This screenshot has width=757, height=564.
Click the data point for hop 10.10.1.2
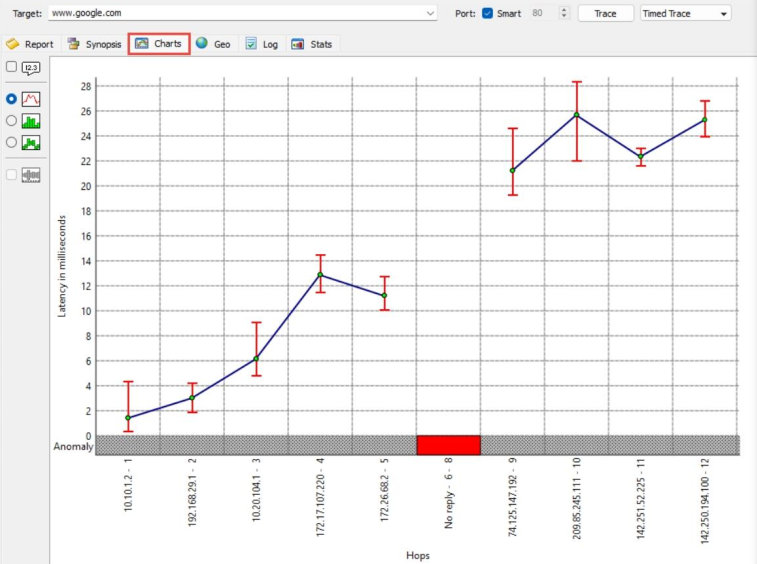128,418
